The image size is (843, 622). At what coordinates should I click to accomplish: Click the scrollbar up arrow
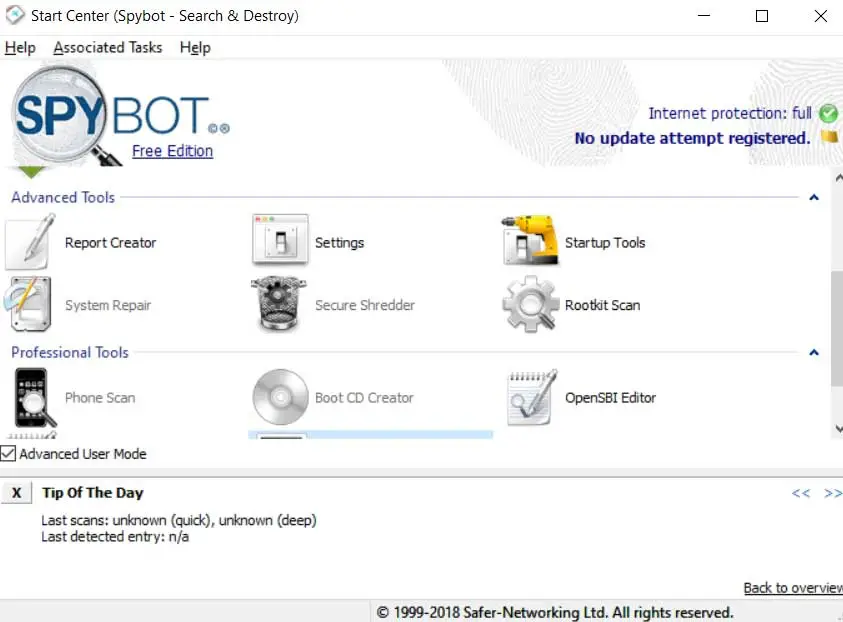[x=838, y=177]
